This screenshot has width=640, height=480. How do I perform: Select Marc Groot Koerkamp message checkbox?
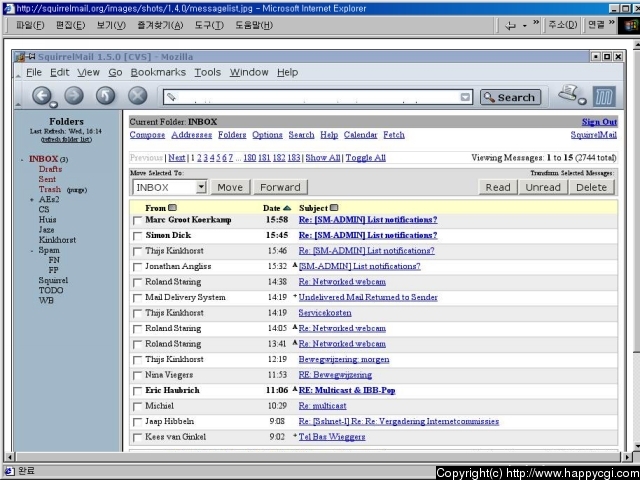pyautogui.click(x=138, y=221)
